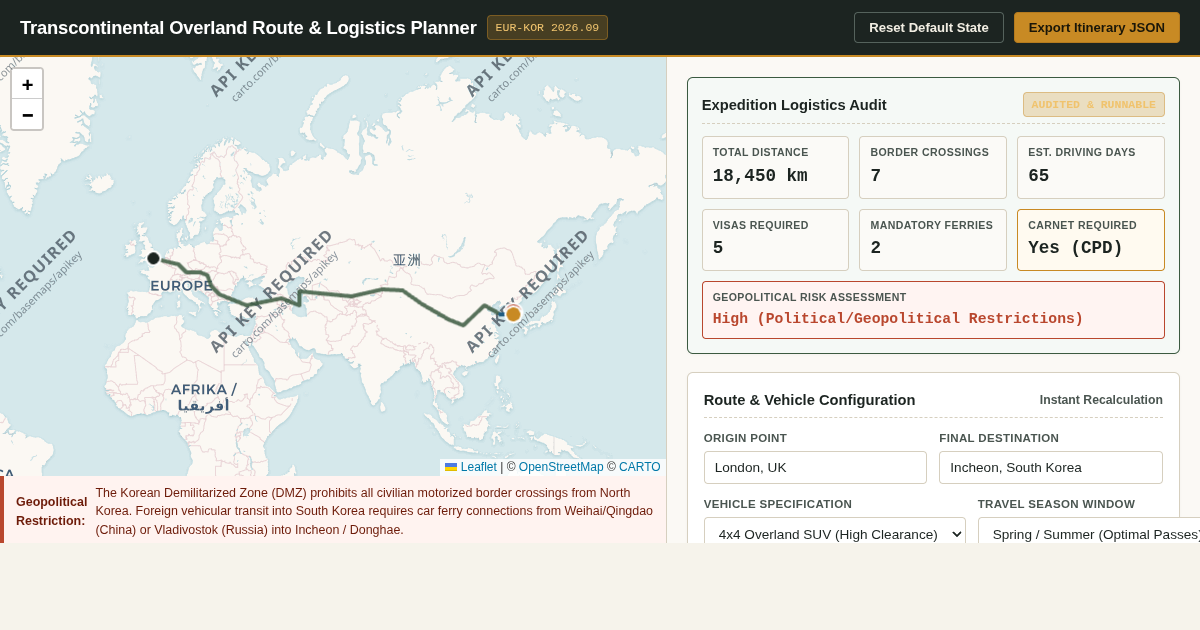Reset the planner to default state
This screenshot has width=1200, height=630.
929,27
